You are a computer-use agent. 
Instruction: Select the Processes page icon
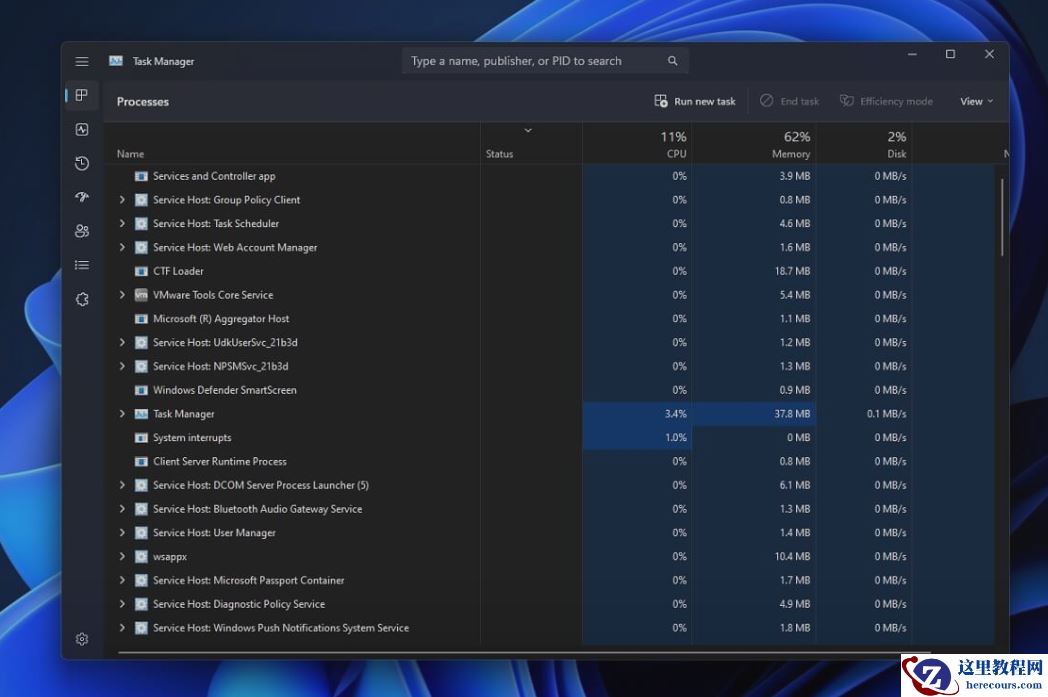(82, 95)
